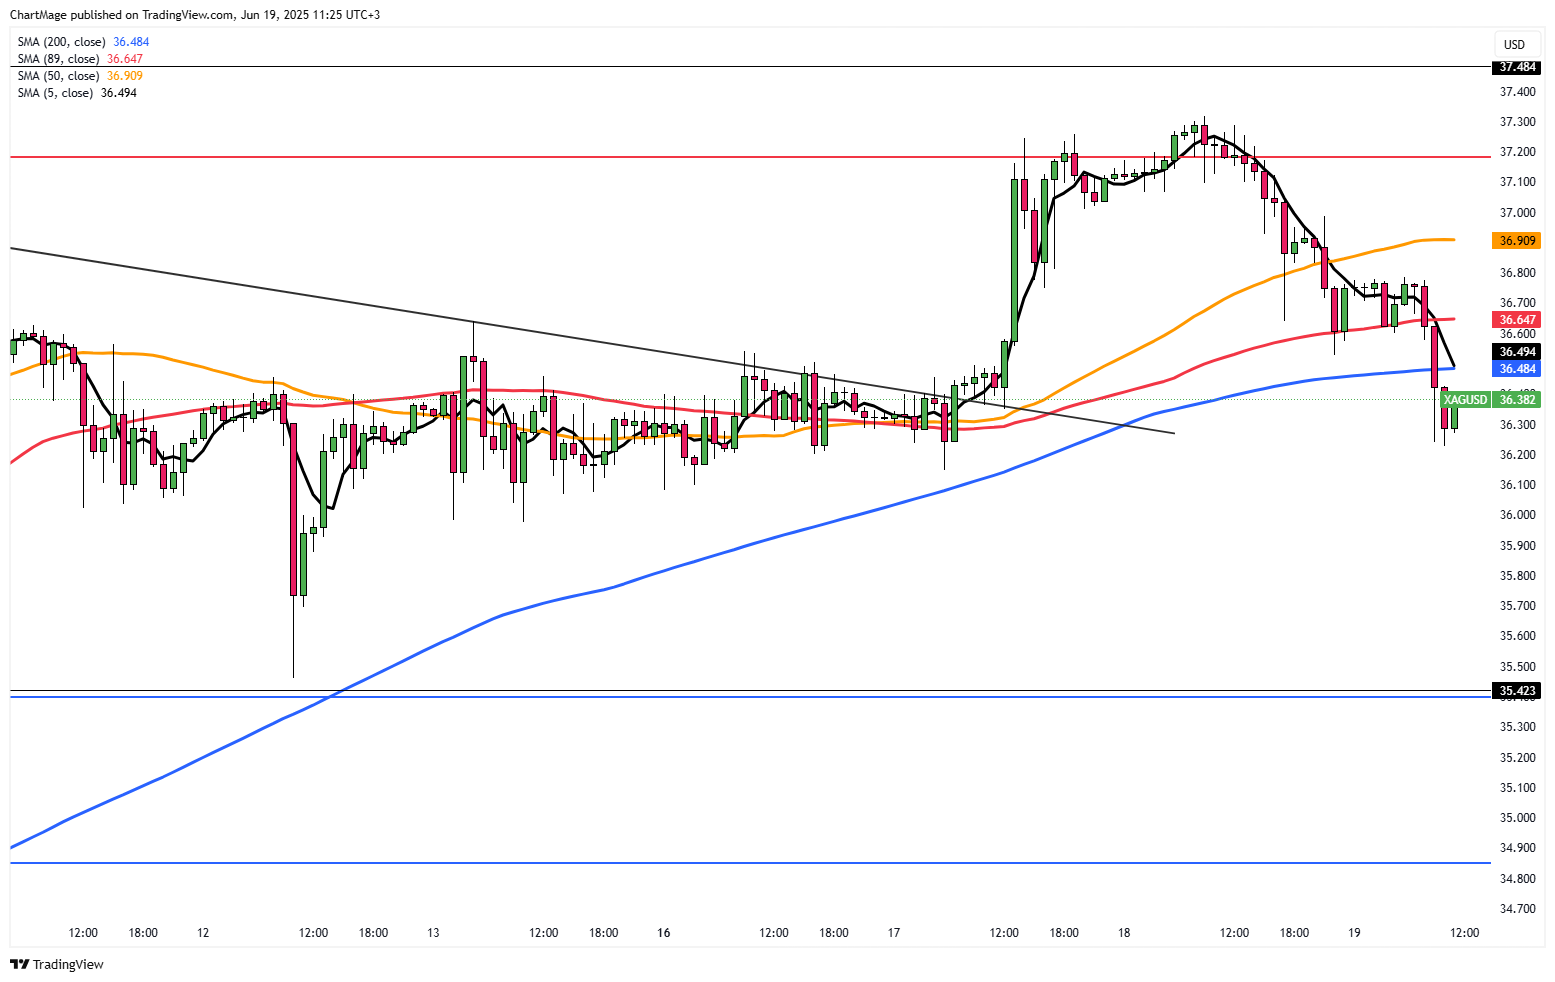Click the 37.300 price axis value
The image size is (1555, 982).
(x=1517, y=122)
